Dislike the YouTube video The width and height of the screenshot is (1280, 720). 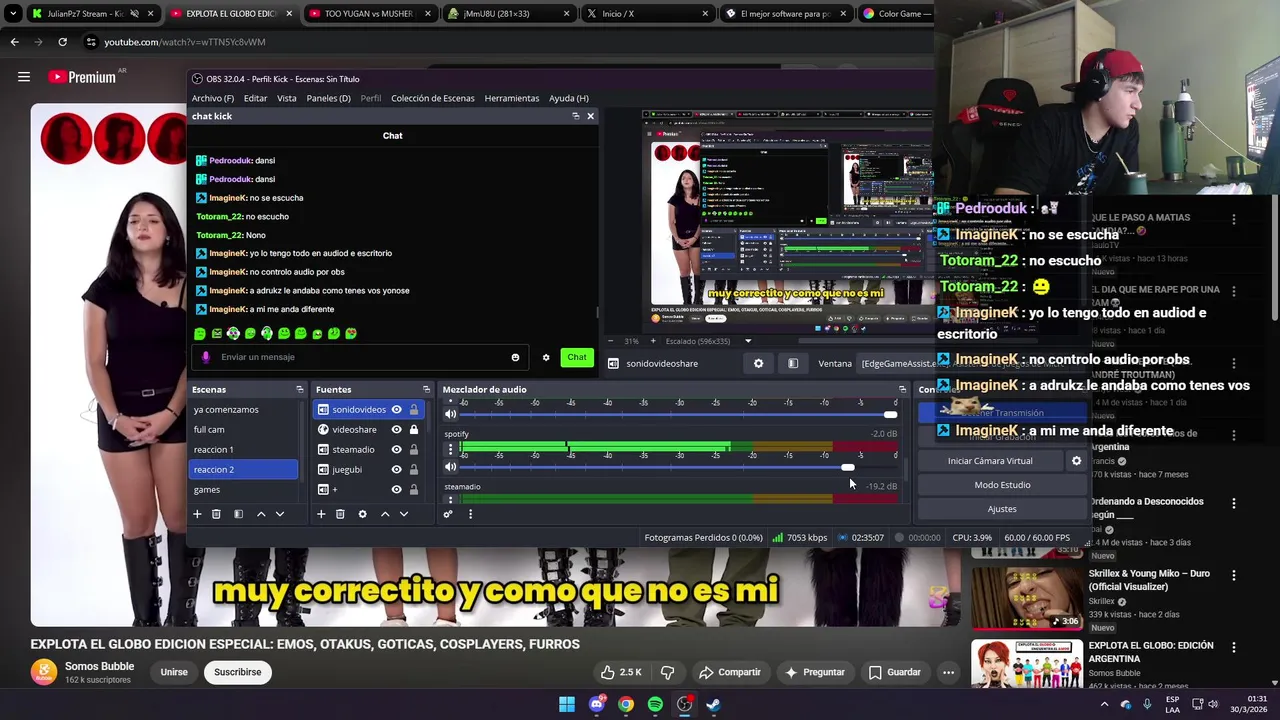[x=667, y=672]
